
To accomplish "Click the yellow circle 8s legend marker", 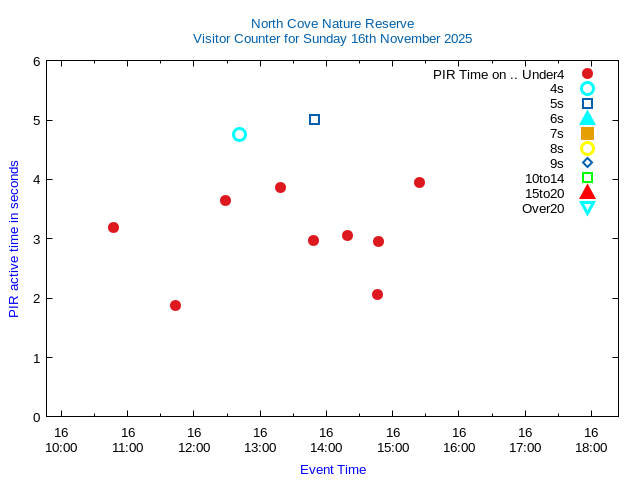I will [587, 148].
